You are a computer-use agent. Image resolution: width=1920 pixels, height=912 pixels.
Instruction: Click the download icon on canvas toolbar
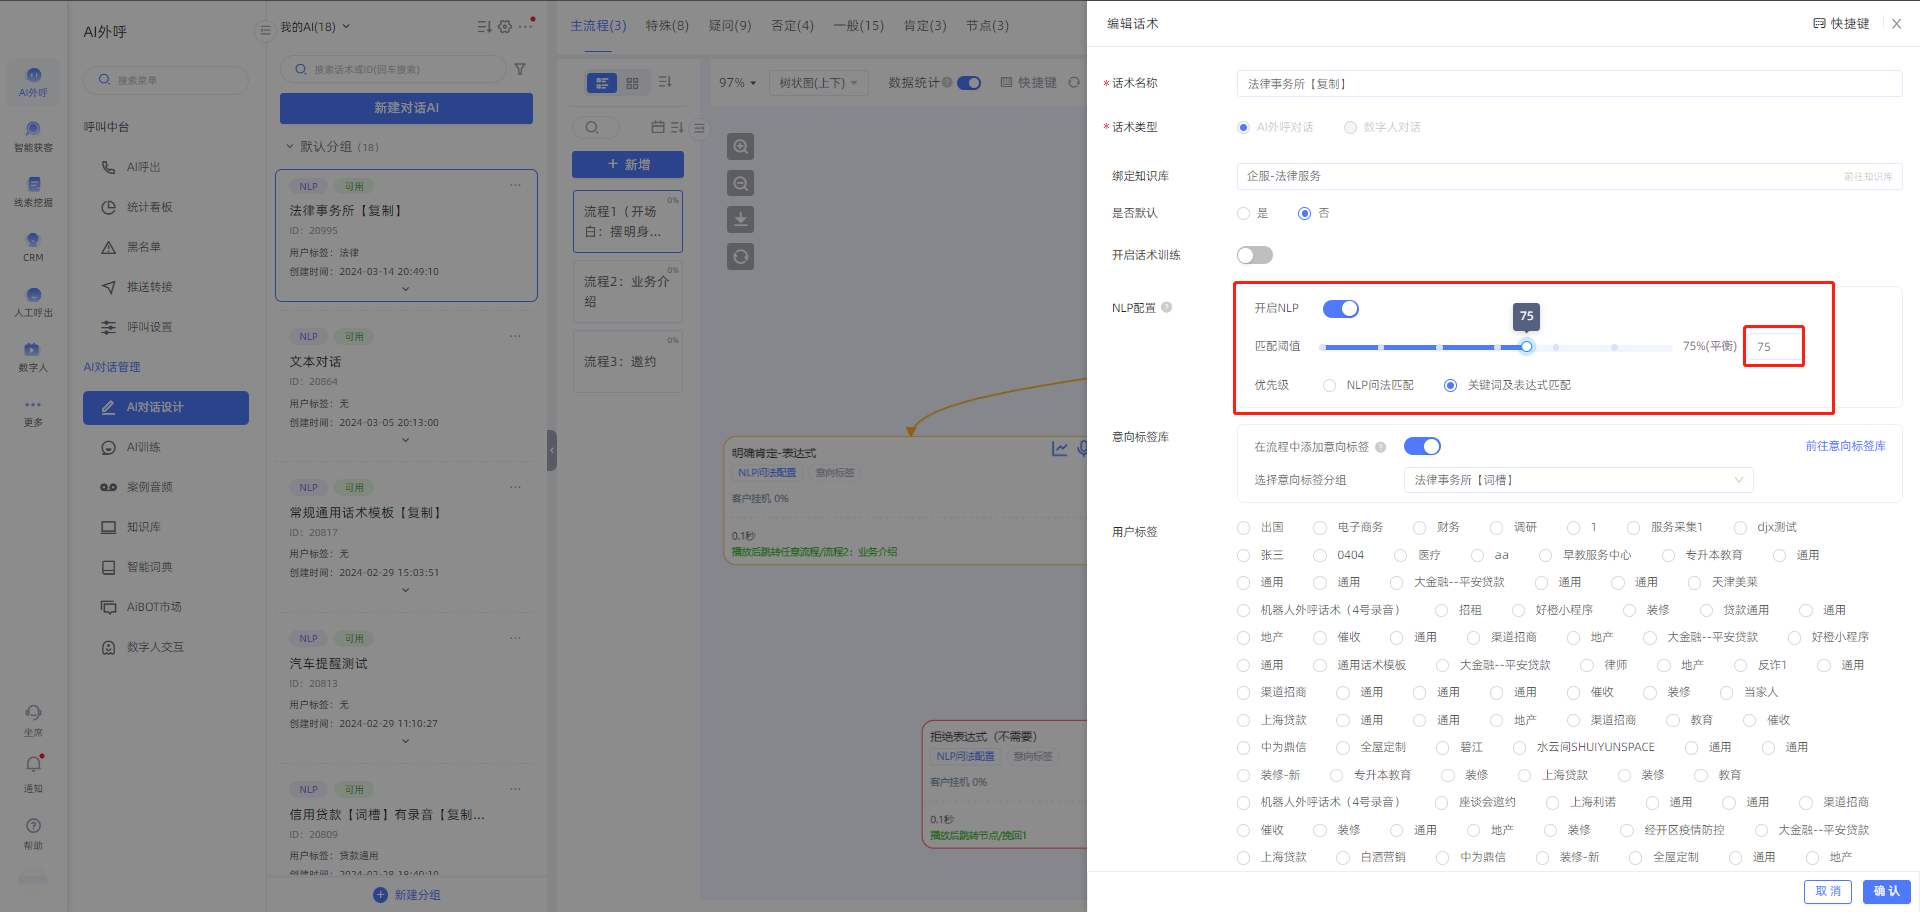pos(740,219)
